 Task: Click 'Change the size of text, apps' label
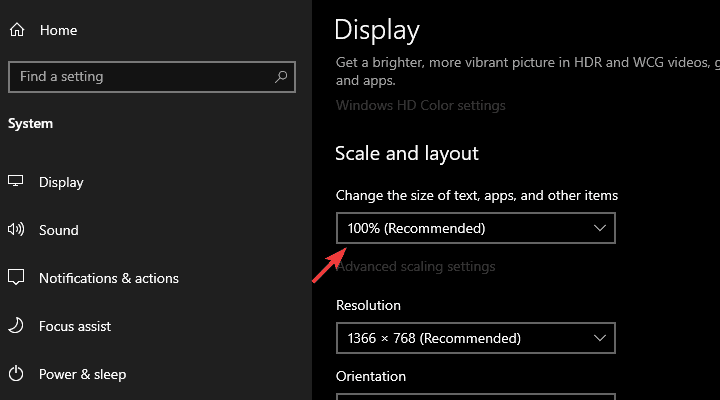tap(477, 196)
